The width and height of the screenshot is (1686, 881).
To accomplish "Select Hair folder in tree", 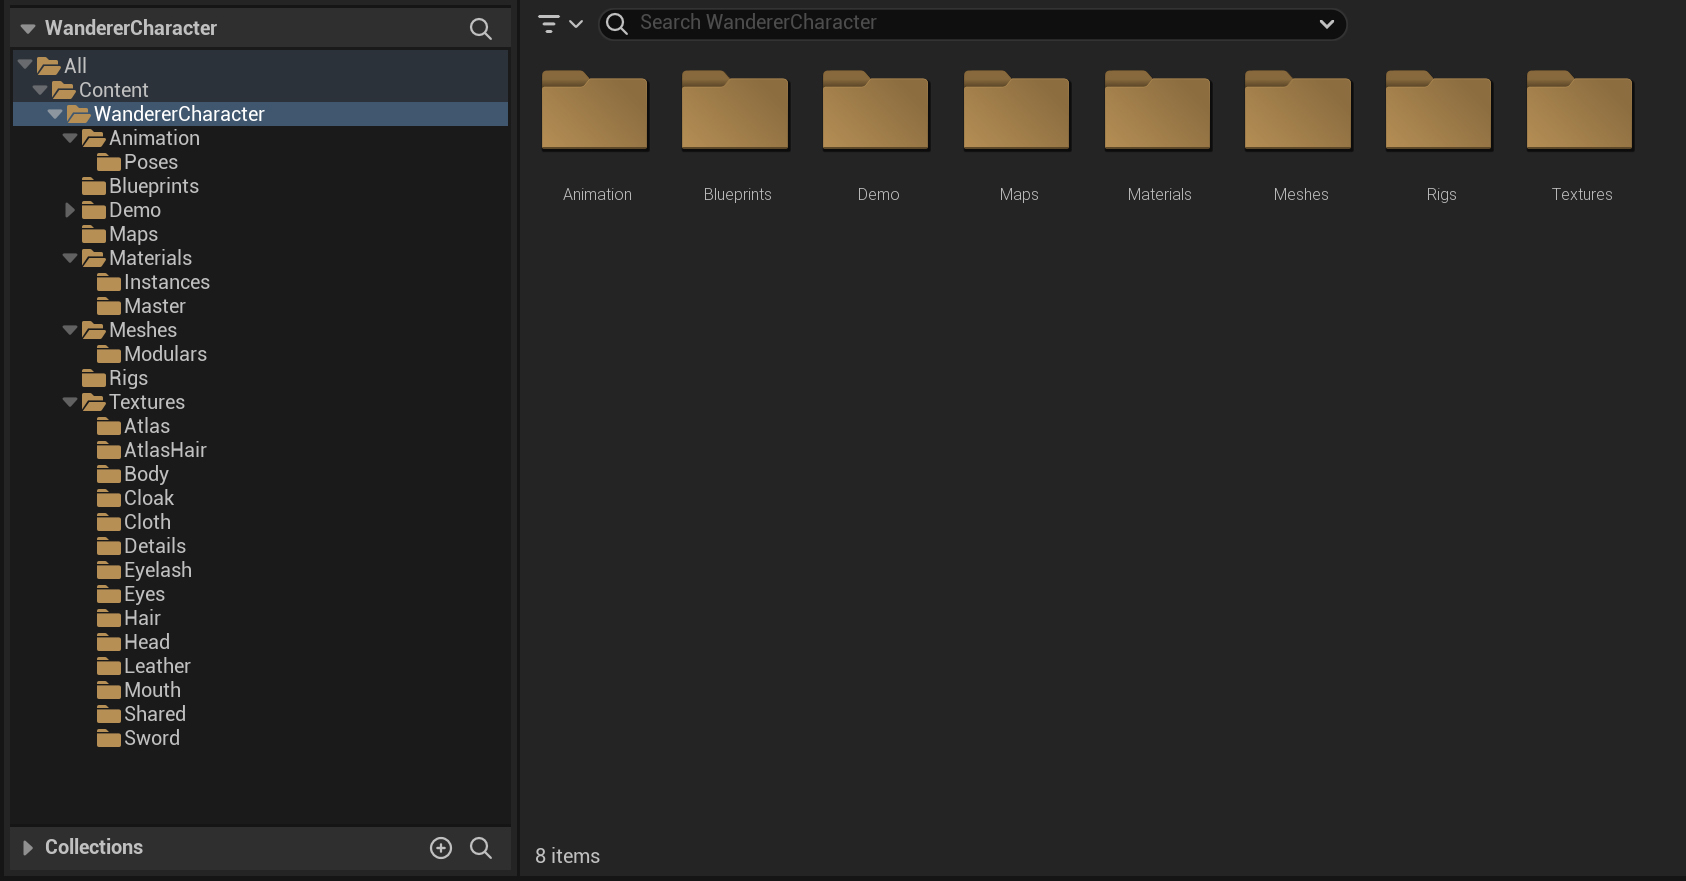I will 129,618.
